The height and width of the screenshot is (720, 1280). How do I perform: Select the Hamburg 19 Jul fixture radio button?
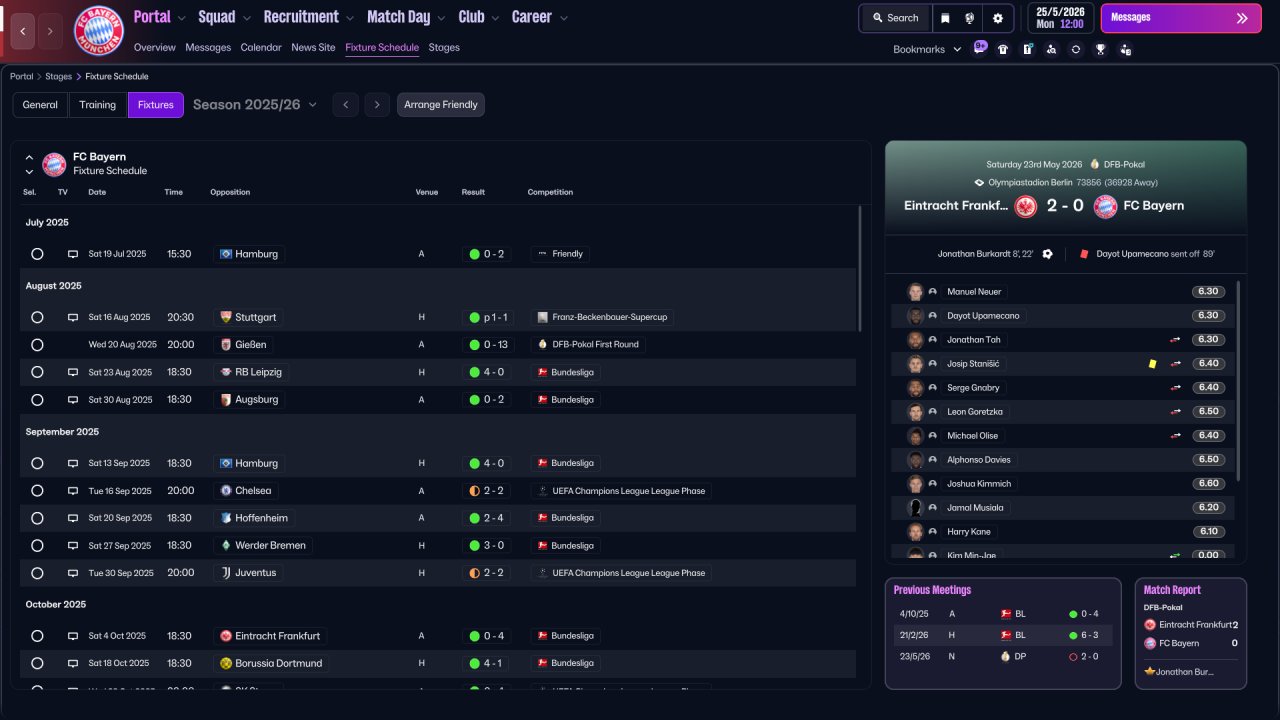(37, 254)
